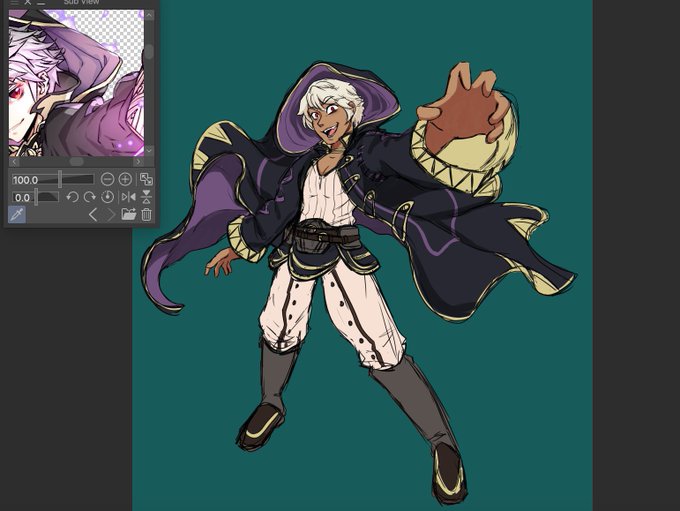Close the Sub View panel

28,2
